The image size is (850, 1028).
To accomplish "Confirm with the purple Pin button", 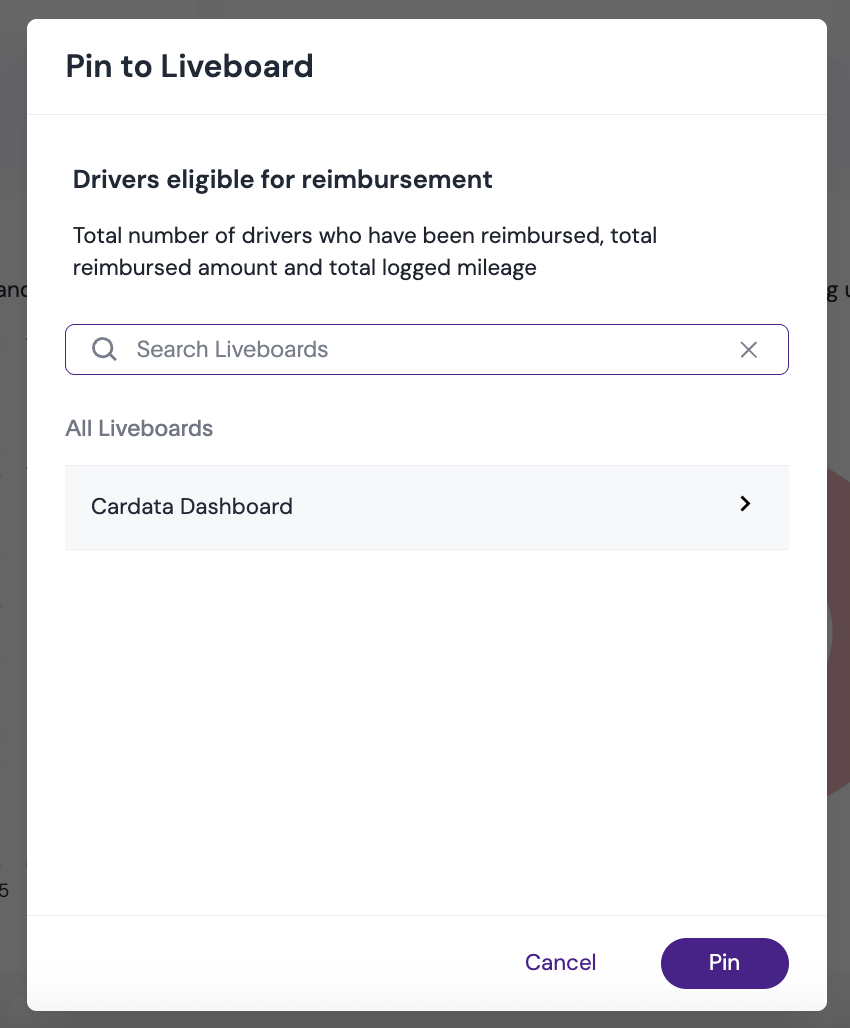I will click(x=724, y=963).
